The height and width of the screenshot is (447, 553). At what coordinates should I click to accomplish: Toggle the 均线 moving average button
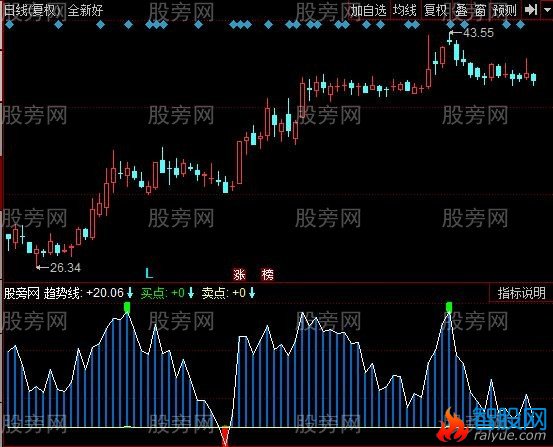(x=405, y=11)
